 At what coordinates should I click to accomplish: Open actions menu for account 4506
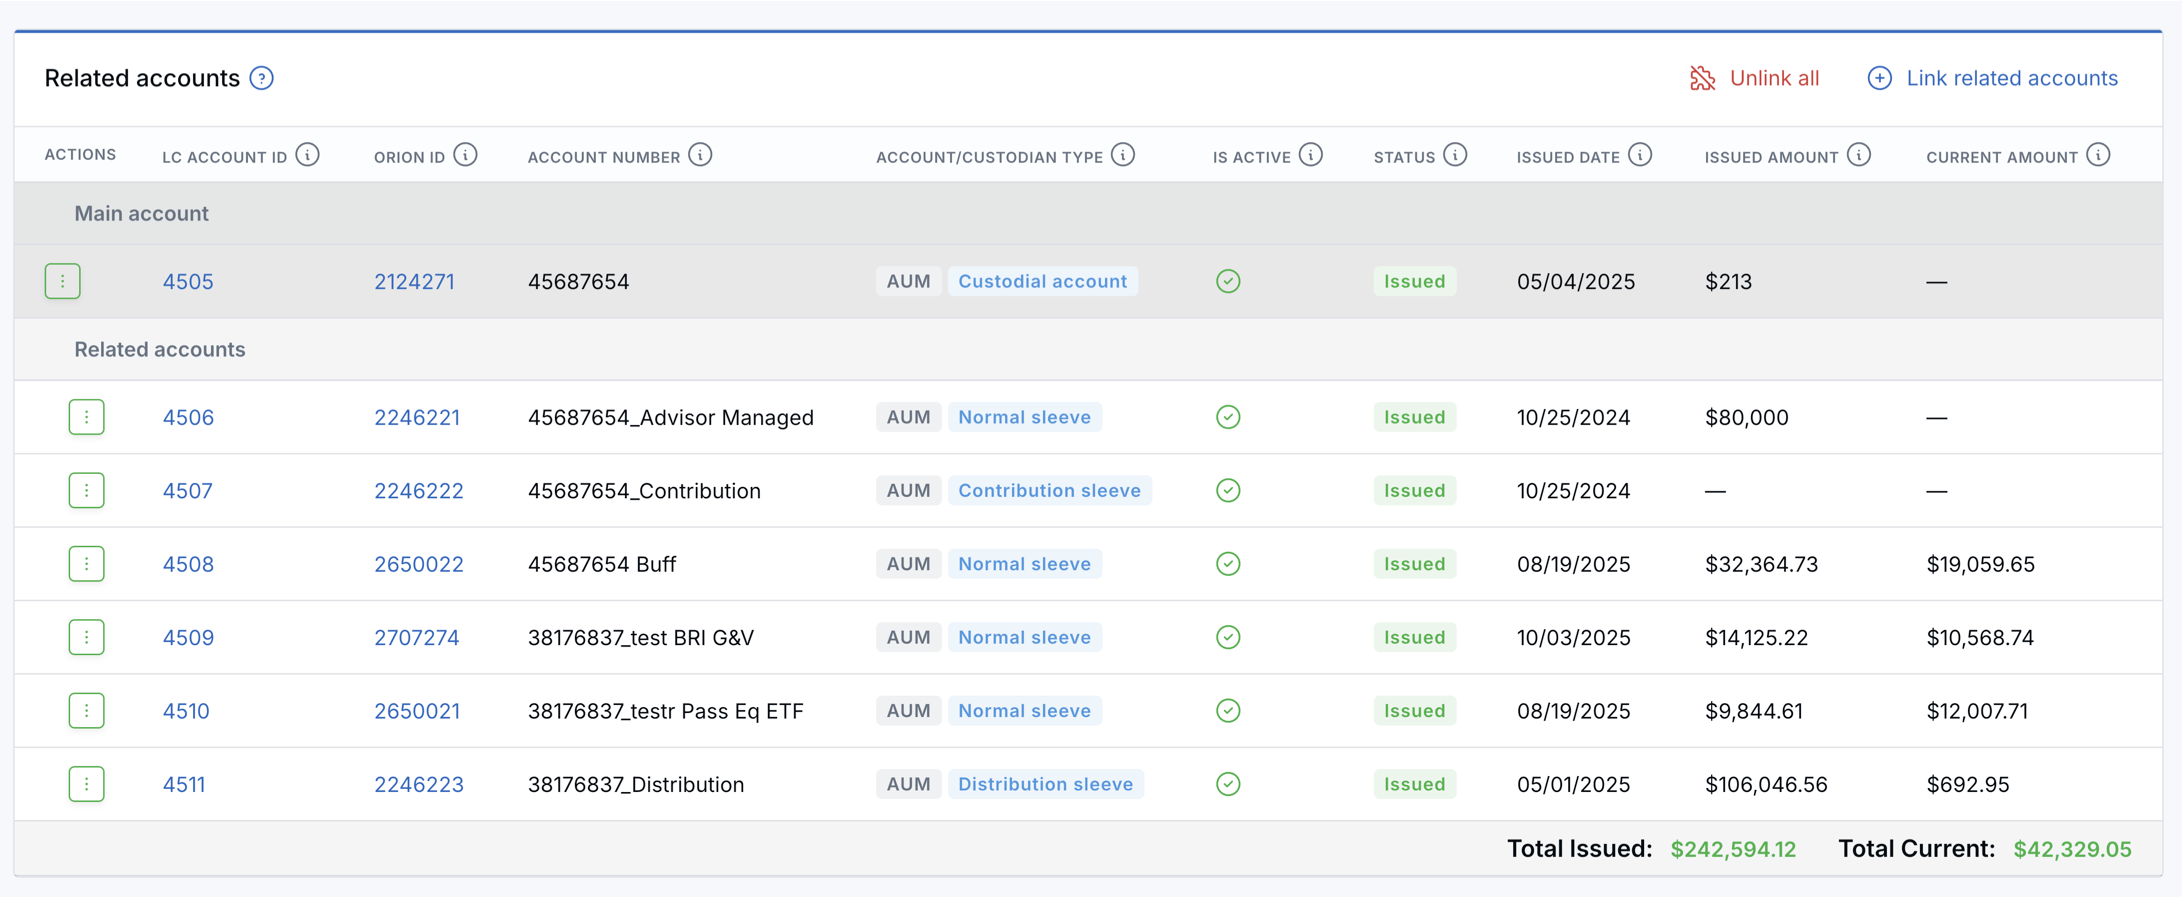point(87,417)
